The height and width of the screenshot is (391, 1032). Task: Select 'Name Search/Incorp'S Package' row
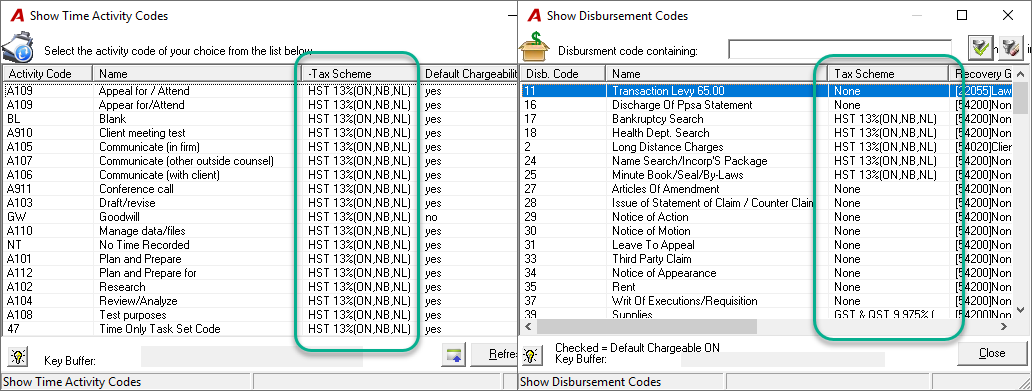(767, 161)
